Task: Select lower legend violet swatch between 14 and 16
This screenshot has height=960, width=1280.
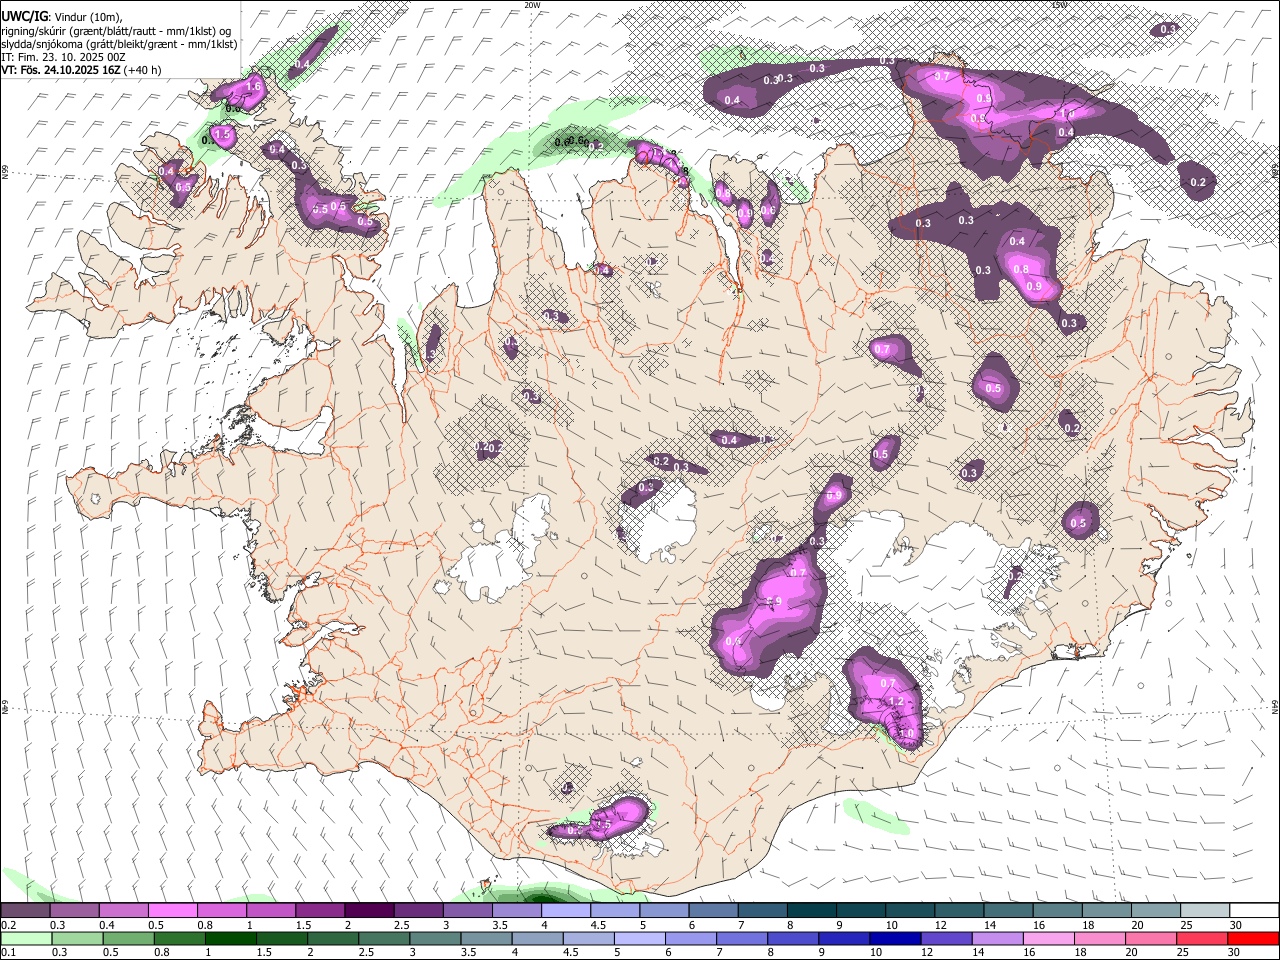Action: [996, 939]
